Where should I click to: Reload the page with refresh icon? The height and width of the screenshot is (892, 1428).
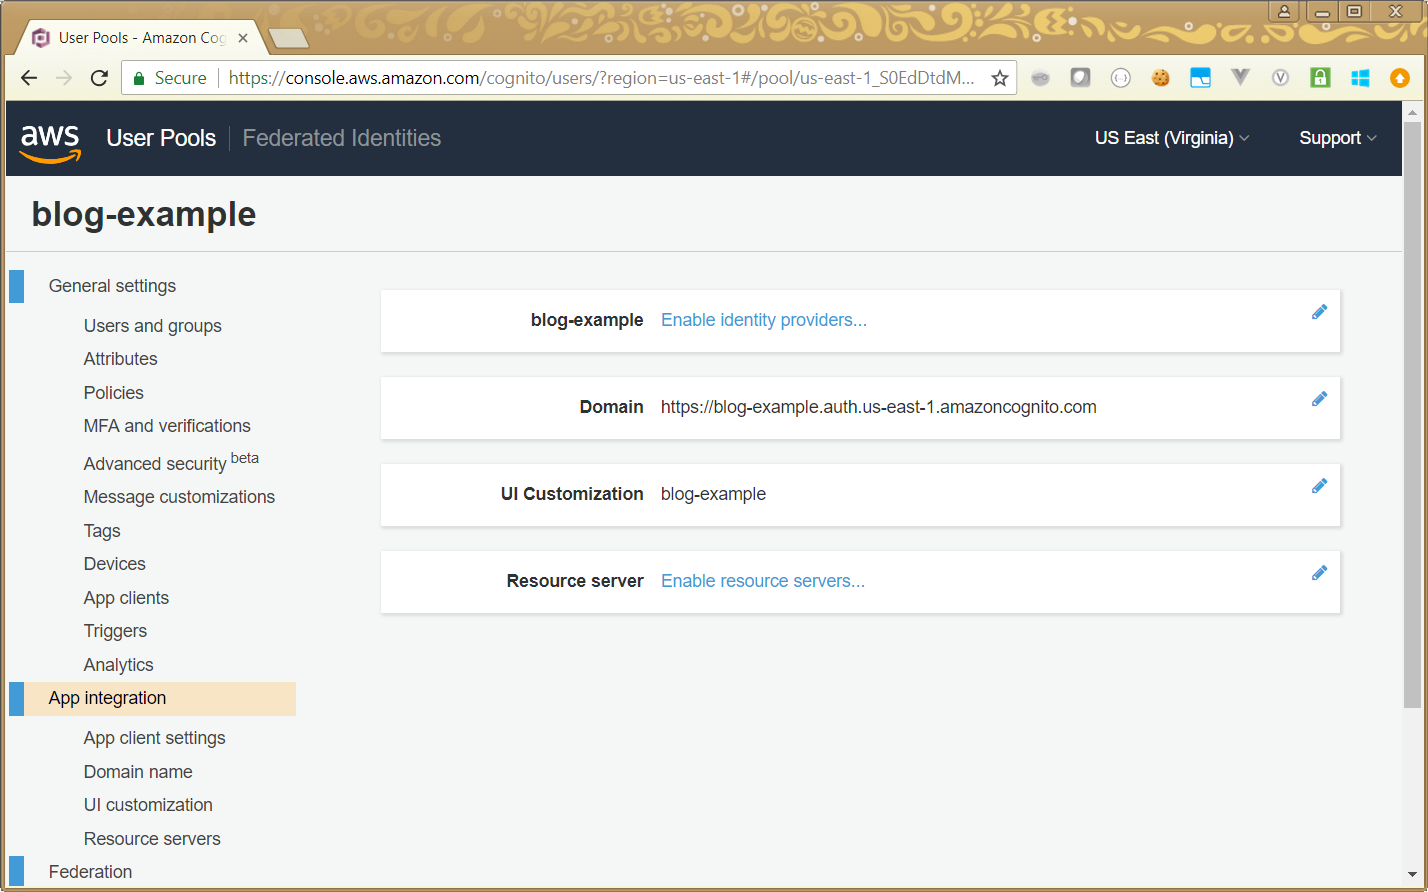[x=99, y=78]
